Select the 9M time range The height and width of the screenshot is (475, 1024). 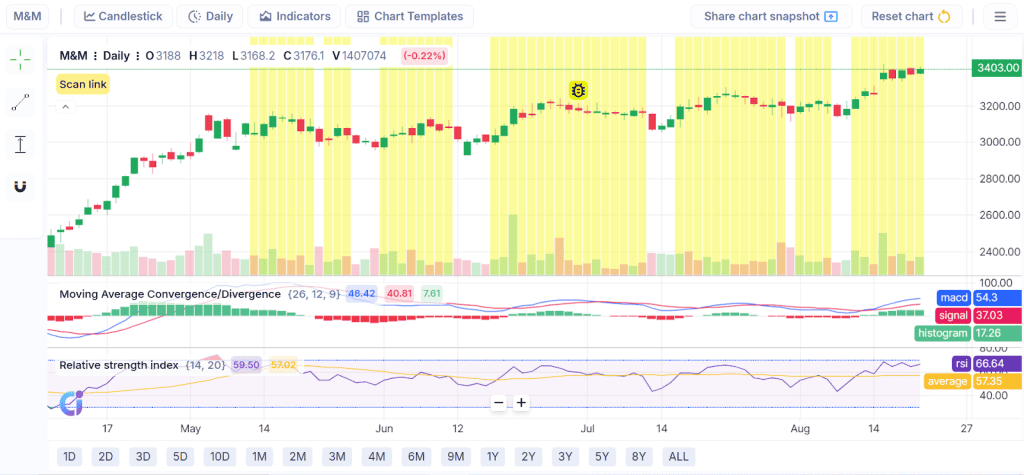456,456
